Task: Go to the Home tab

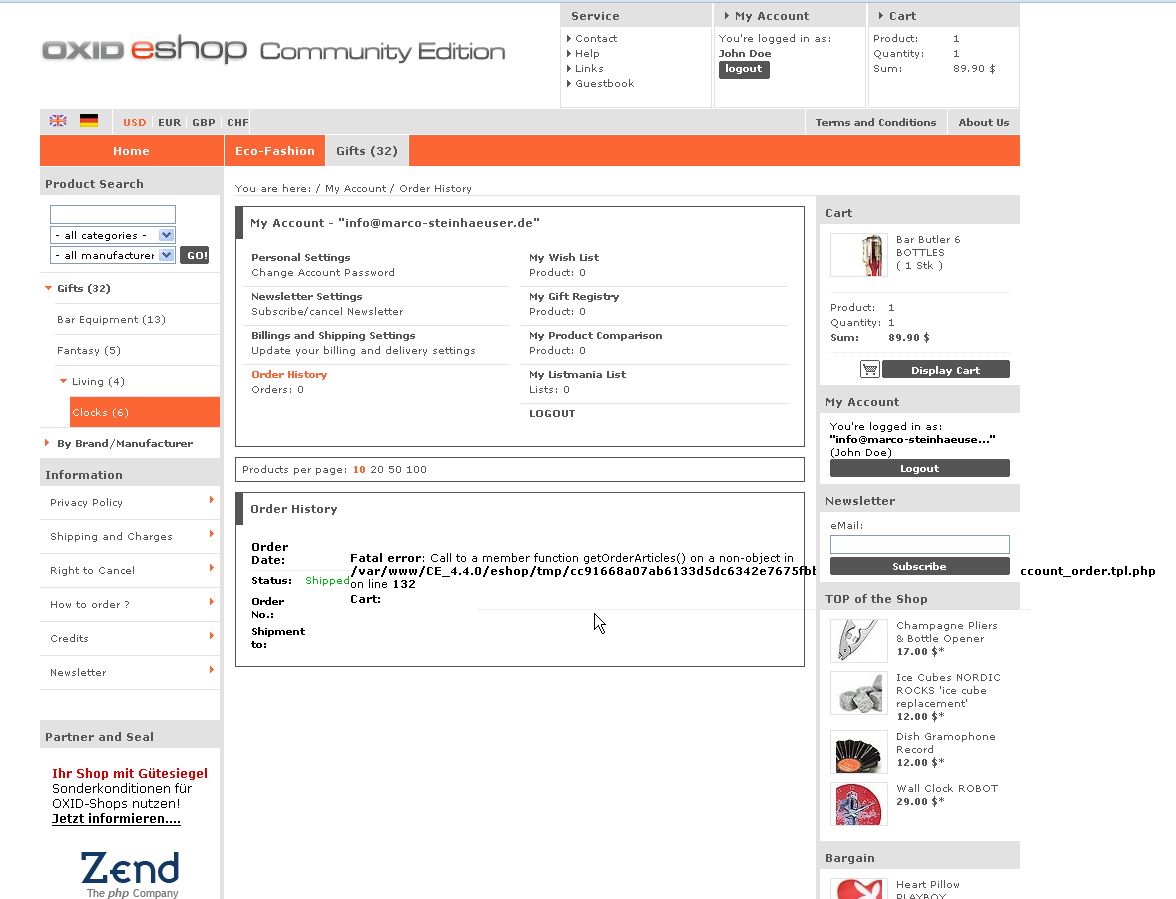Action: tap(131, 151)
